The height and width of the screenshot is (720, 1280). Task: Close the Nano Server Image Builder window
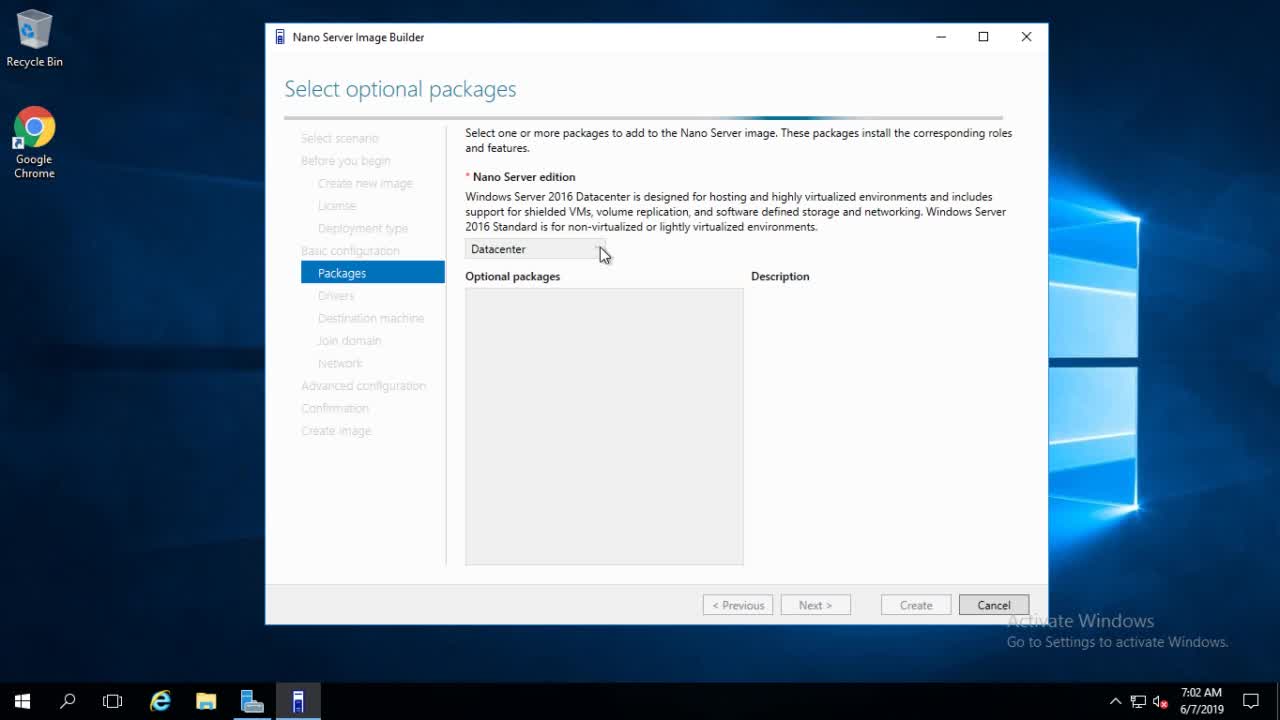tap(1026, 37)
